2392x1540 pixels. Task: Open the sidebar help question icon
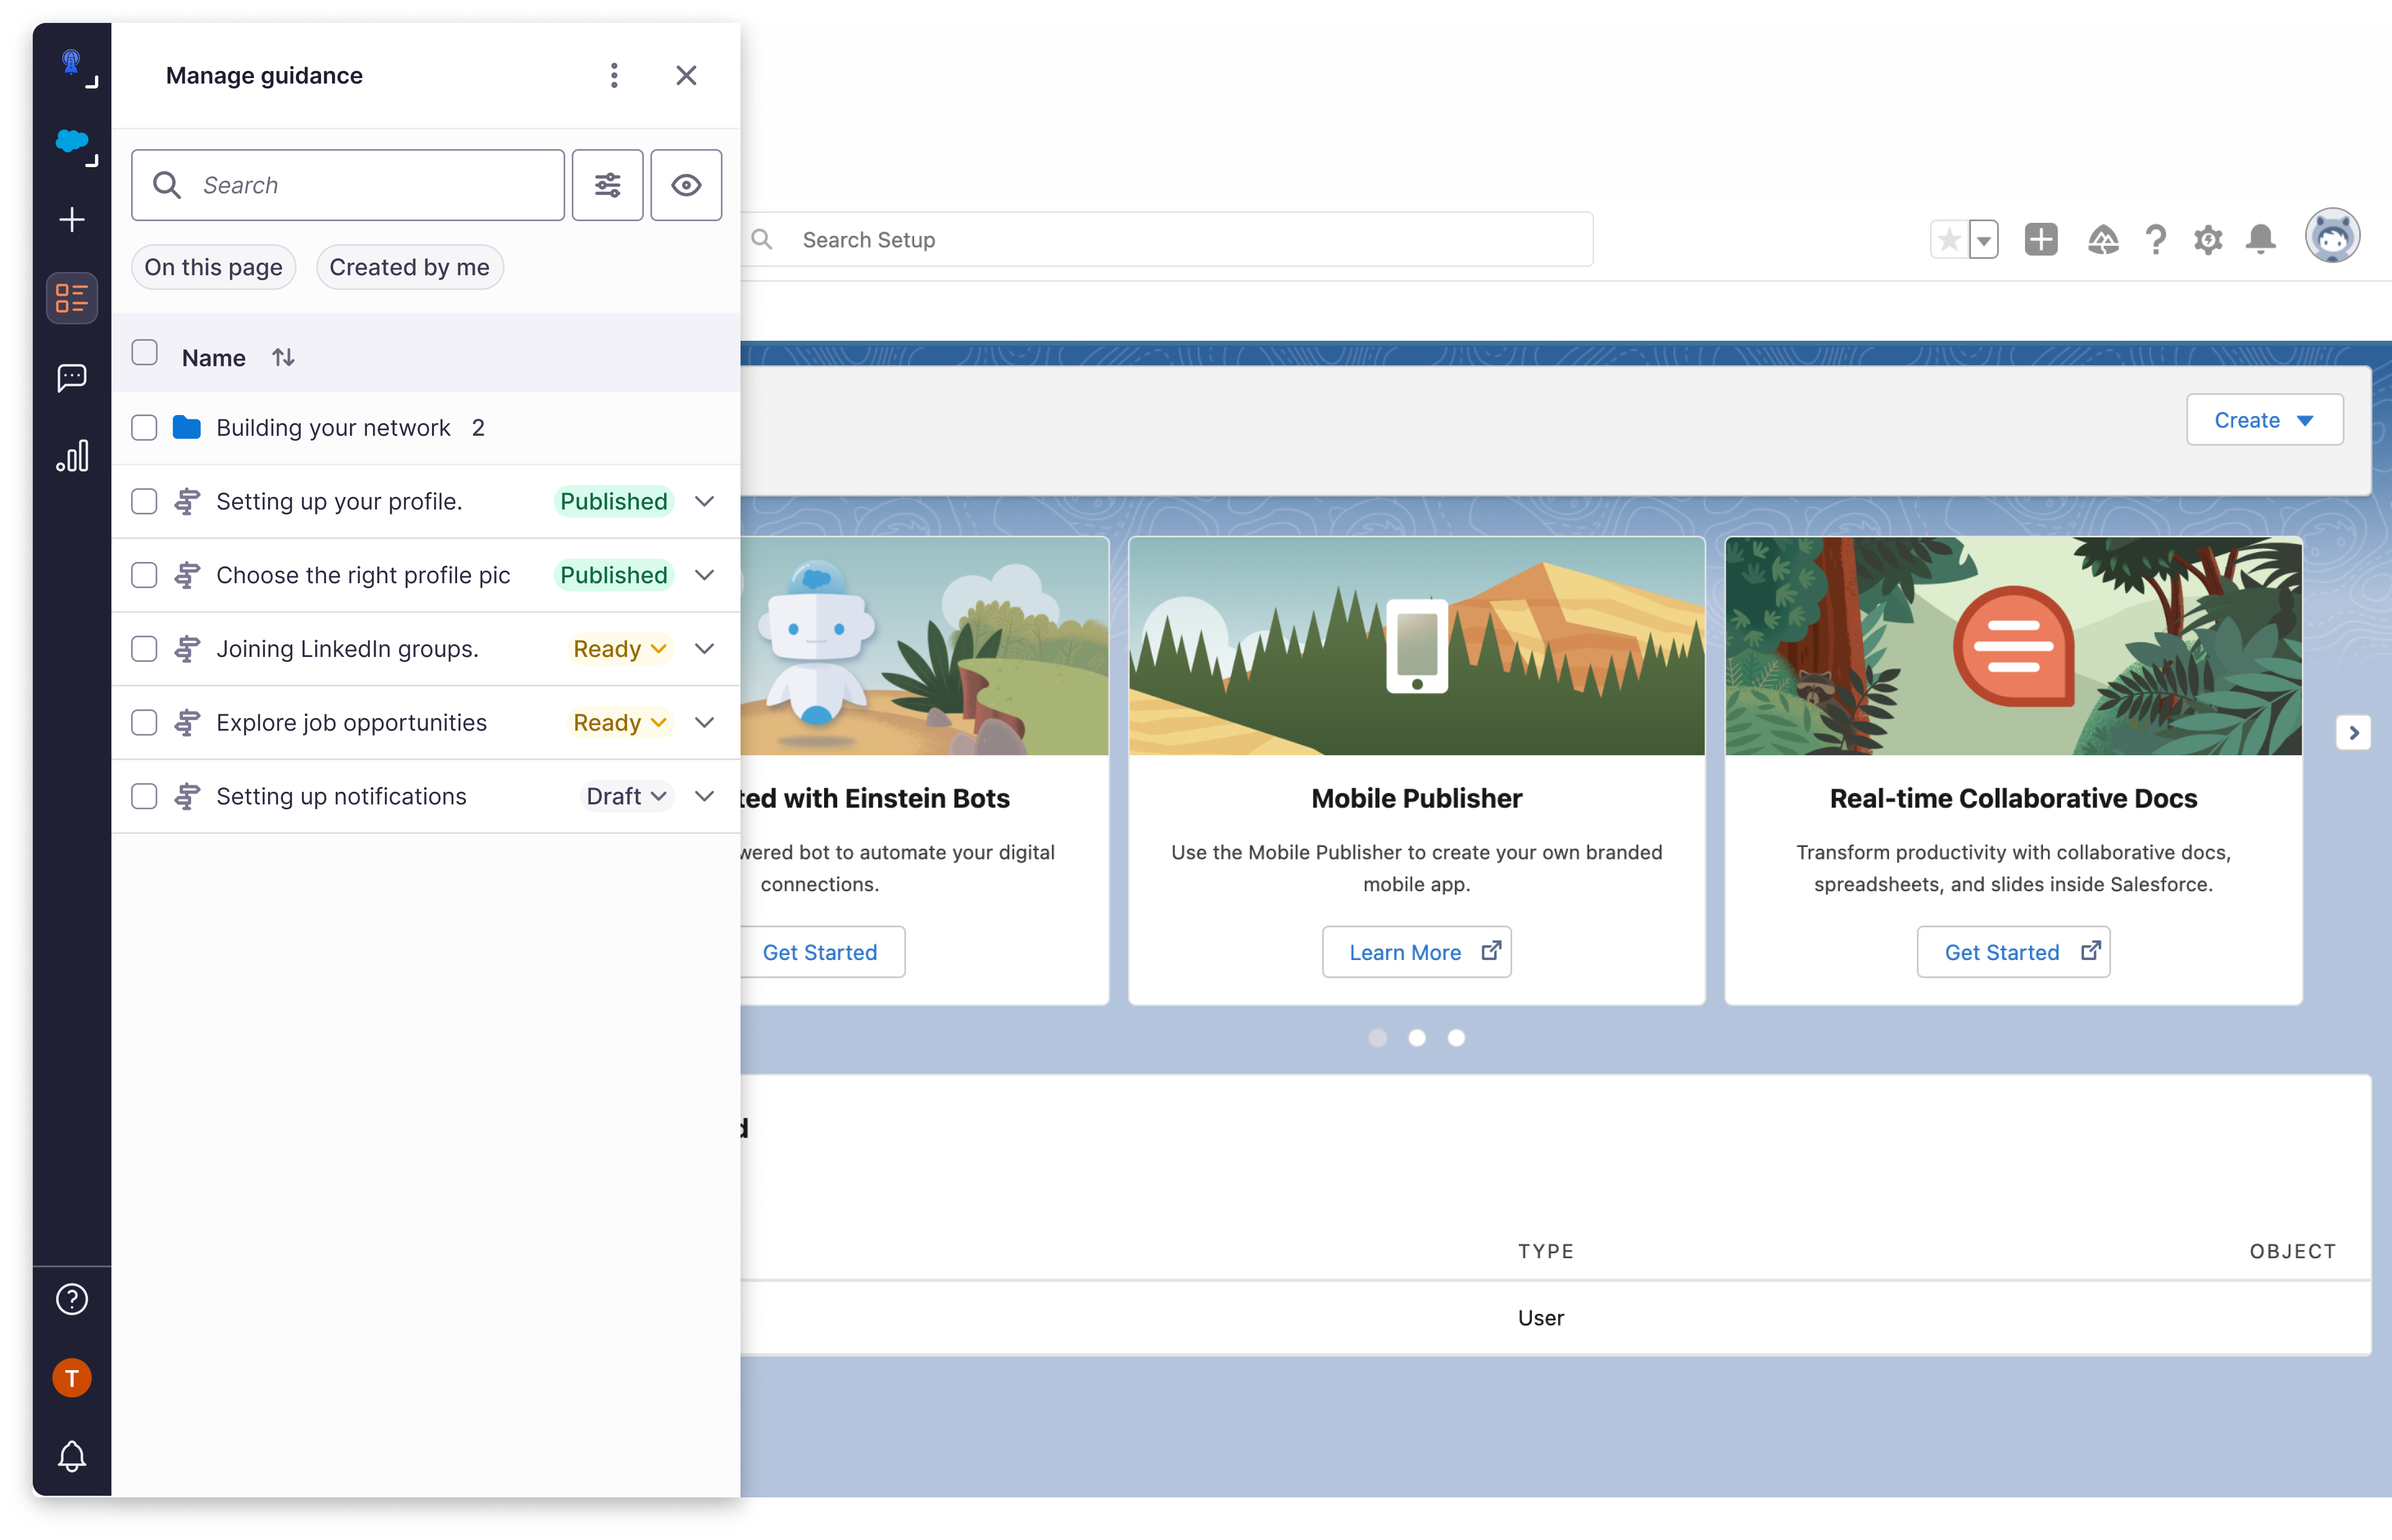click(x=72, y=1299)
